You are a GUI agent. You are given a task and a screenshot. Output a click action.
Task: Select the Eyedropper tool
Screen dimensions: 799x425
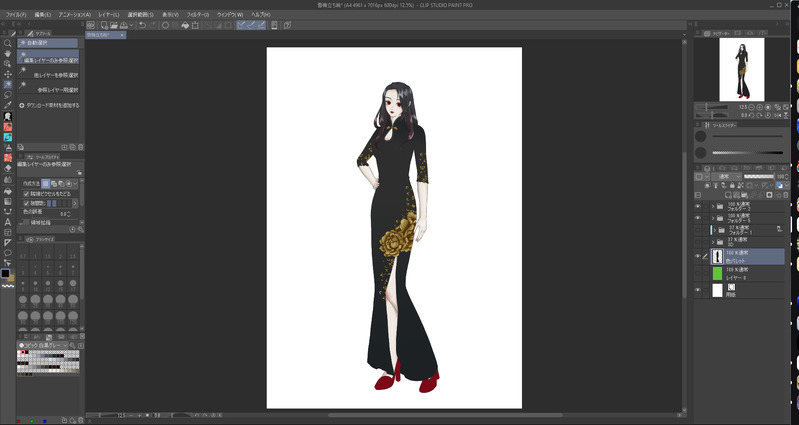pos(8,105)
